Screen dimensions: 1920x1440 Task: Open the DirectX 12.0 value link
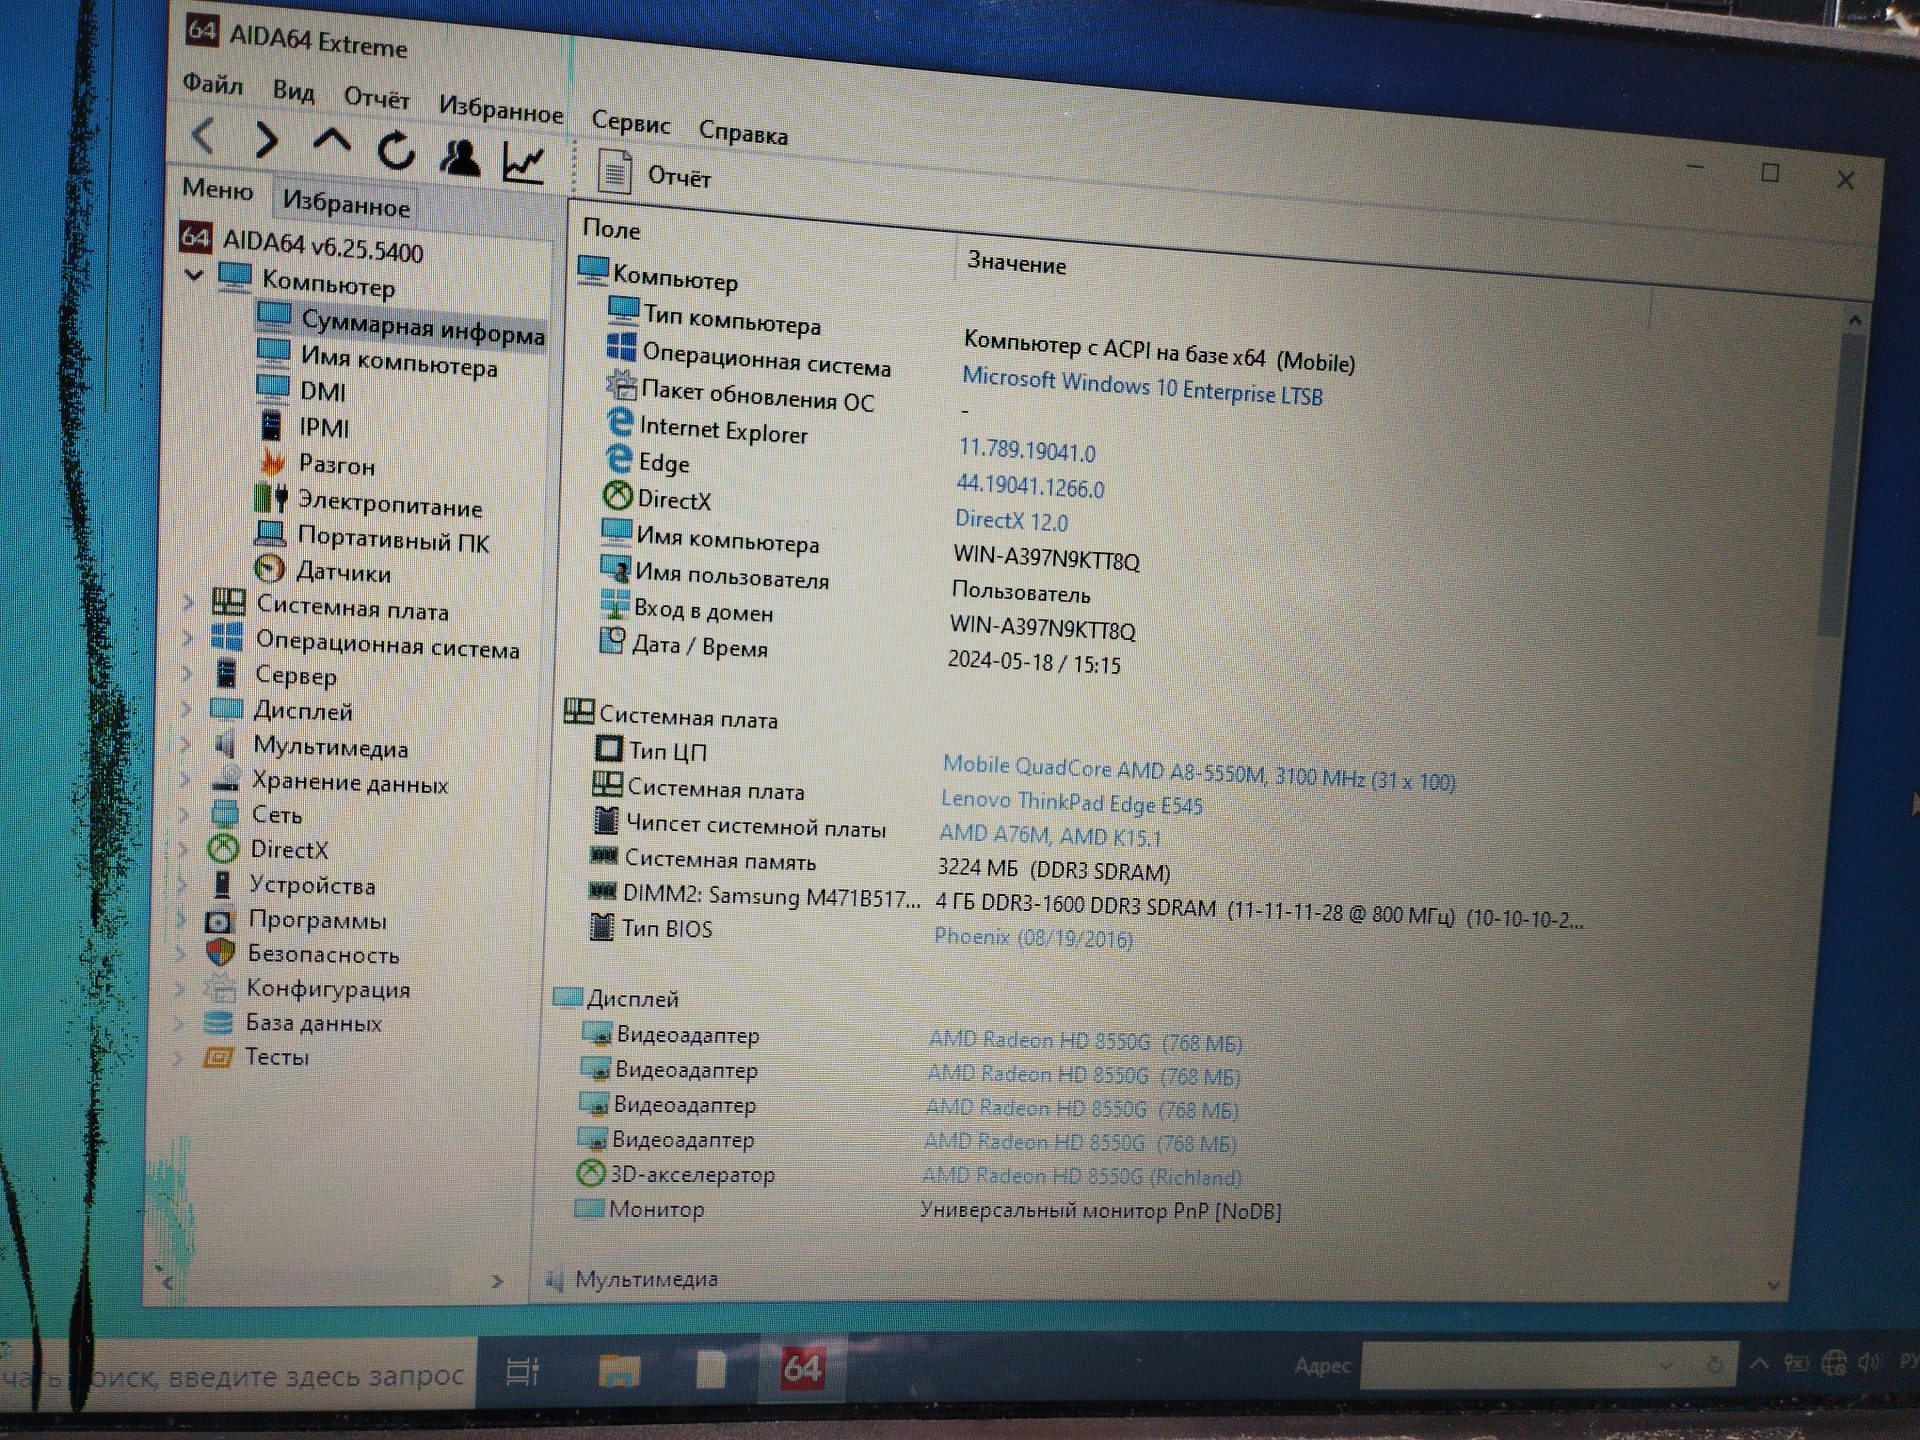point(1011,520)
